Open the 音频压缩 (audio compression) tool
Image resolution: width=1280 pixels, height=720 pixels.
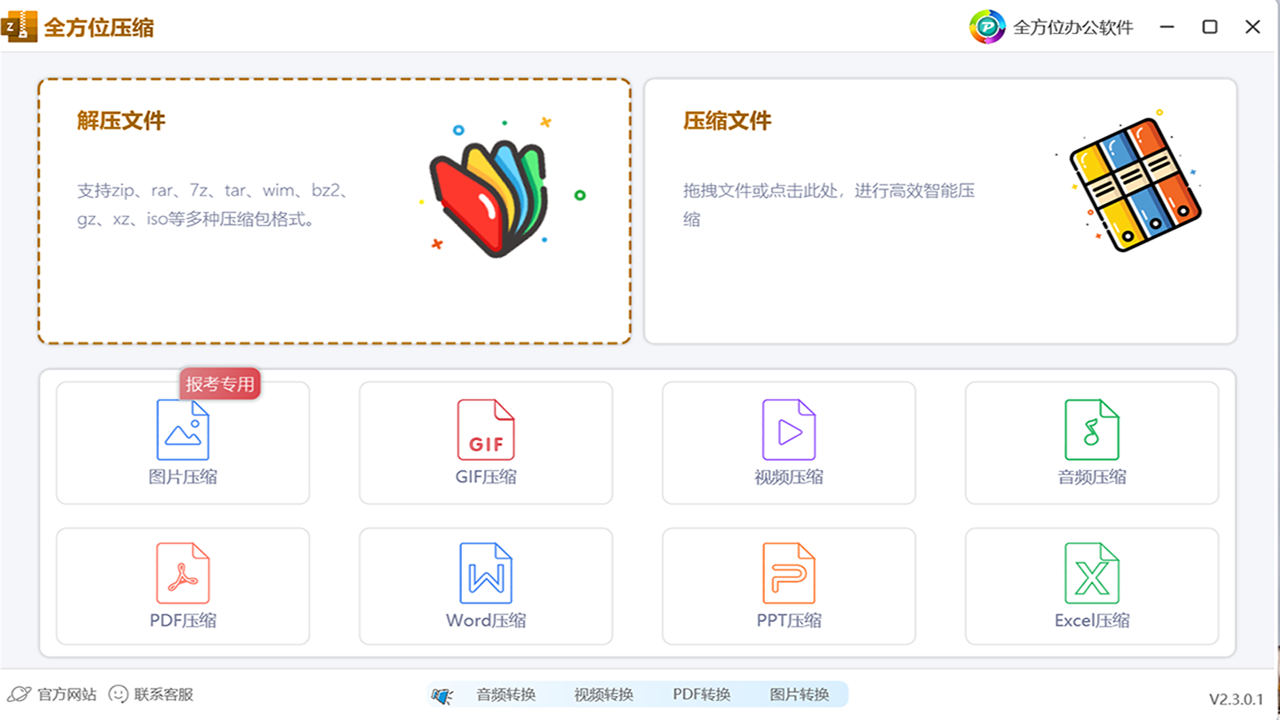point(1092,443)
